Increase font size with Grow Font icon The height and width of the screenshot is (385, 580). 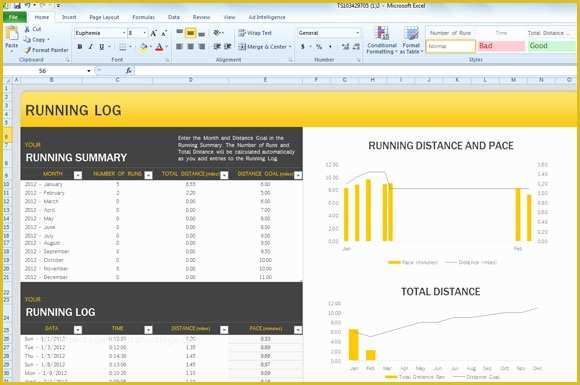click(154, 33)
